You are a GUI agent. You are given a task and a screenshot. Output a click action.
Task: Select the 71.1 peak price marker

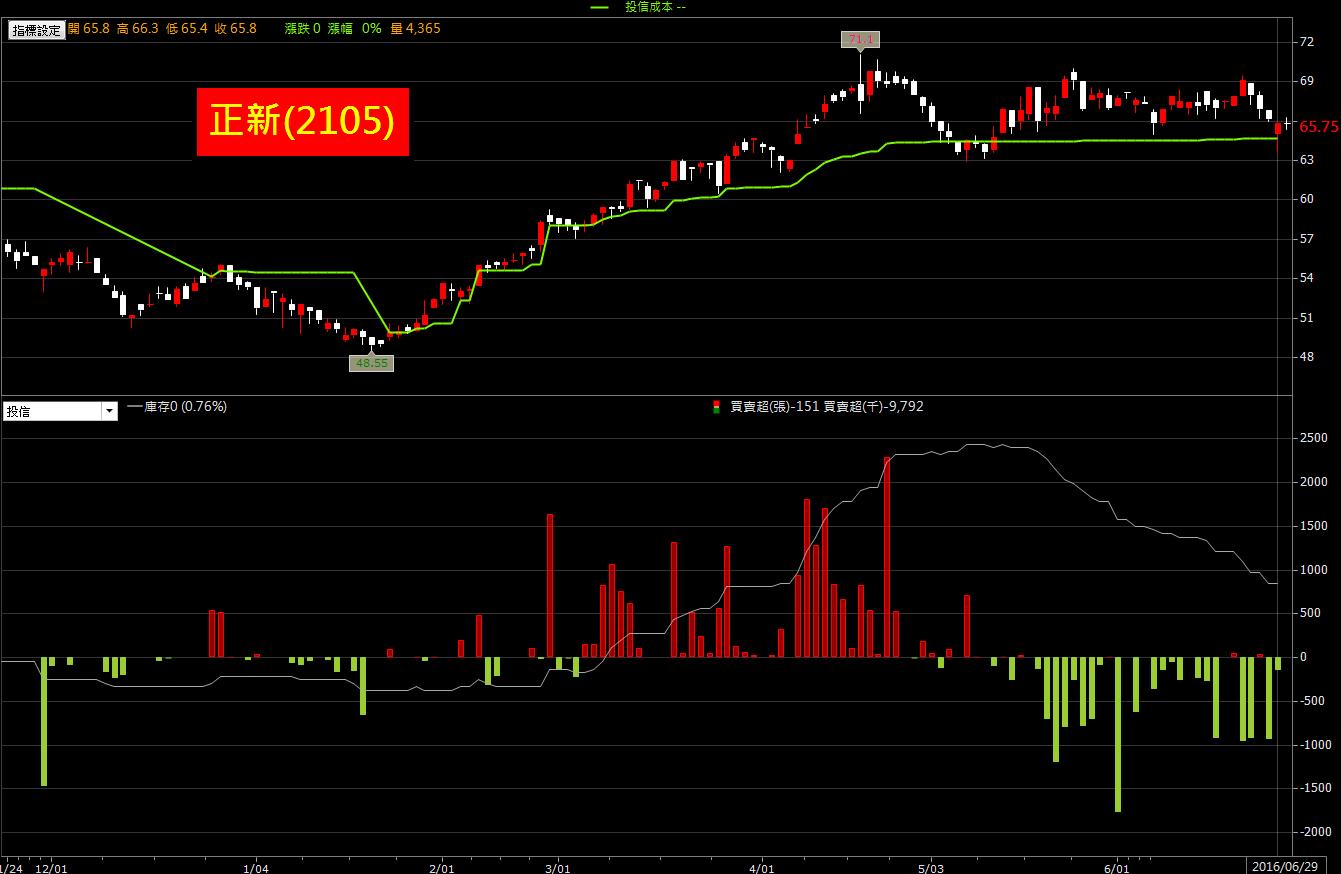(860, 39)
